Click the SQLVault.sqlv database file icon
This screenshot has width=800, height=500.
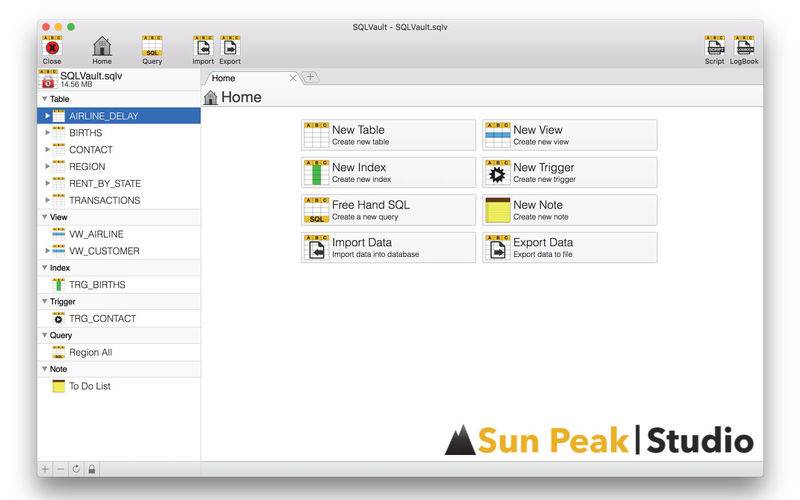pyautogui.click(x=48, y=79)
